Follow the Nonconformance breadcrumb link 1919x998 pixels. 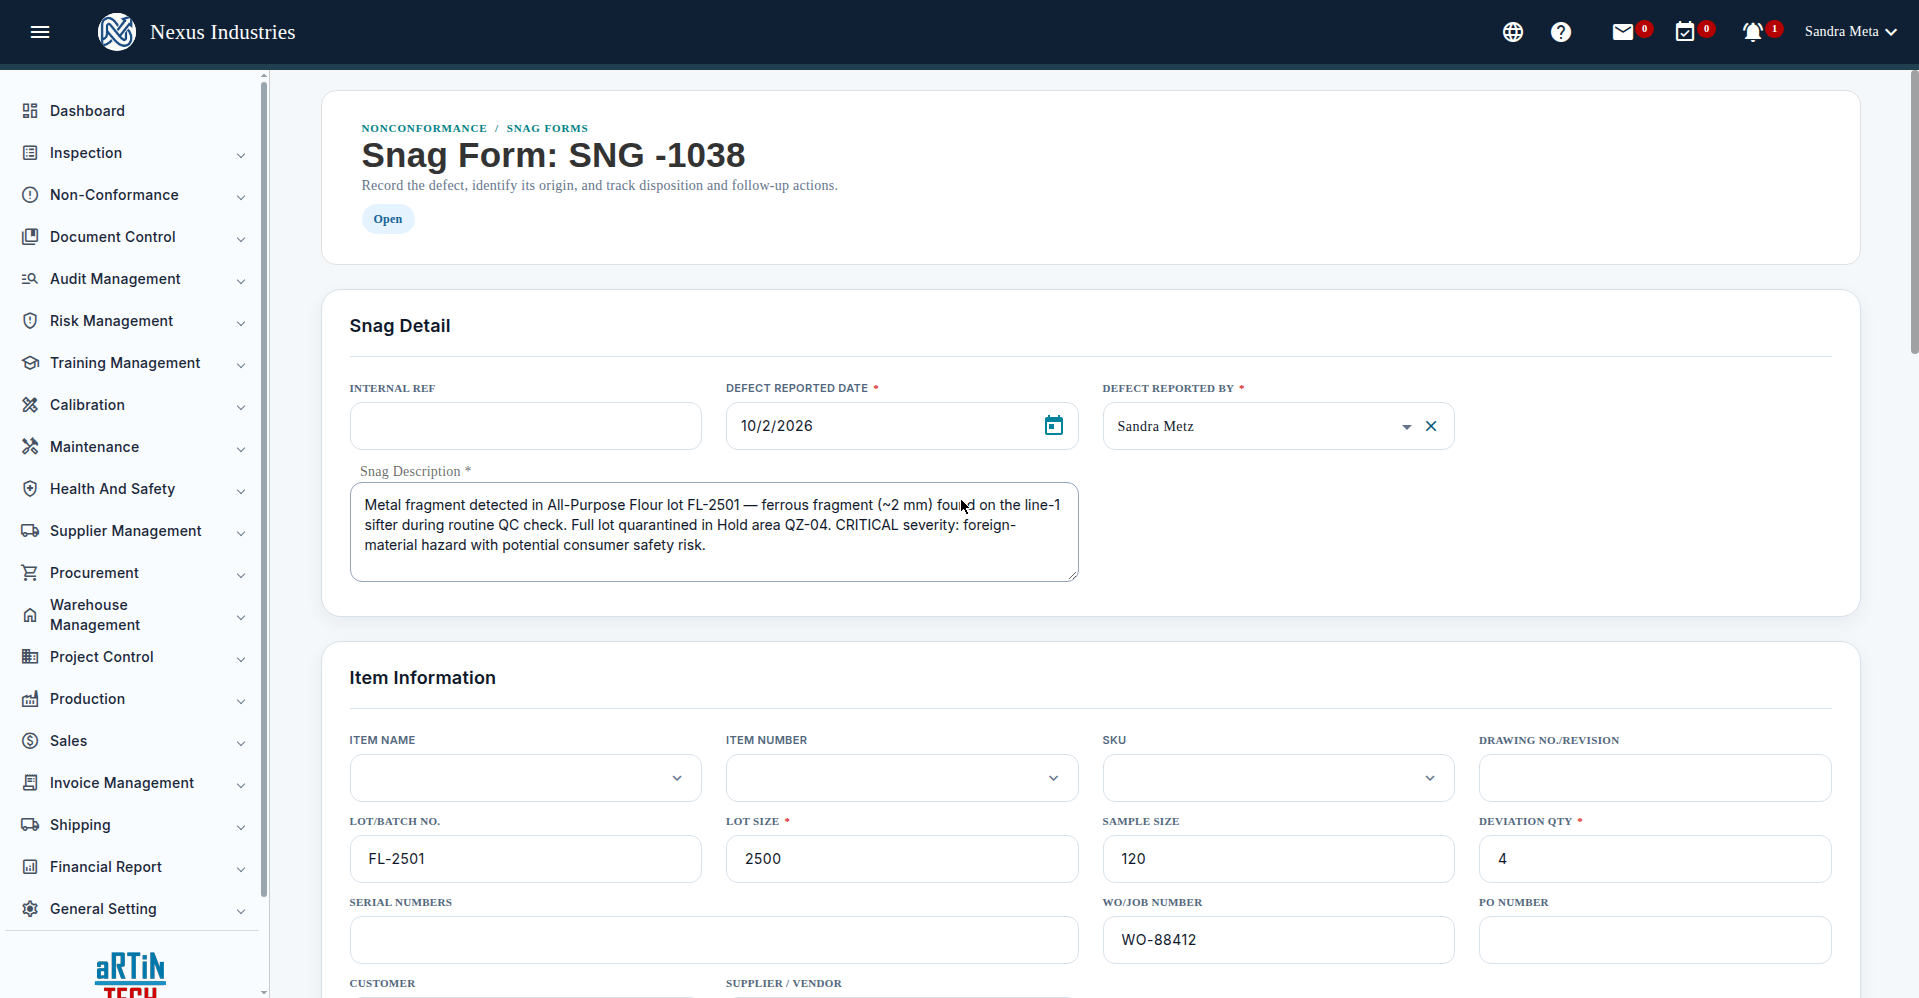tap(424, 128)
